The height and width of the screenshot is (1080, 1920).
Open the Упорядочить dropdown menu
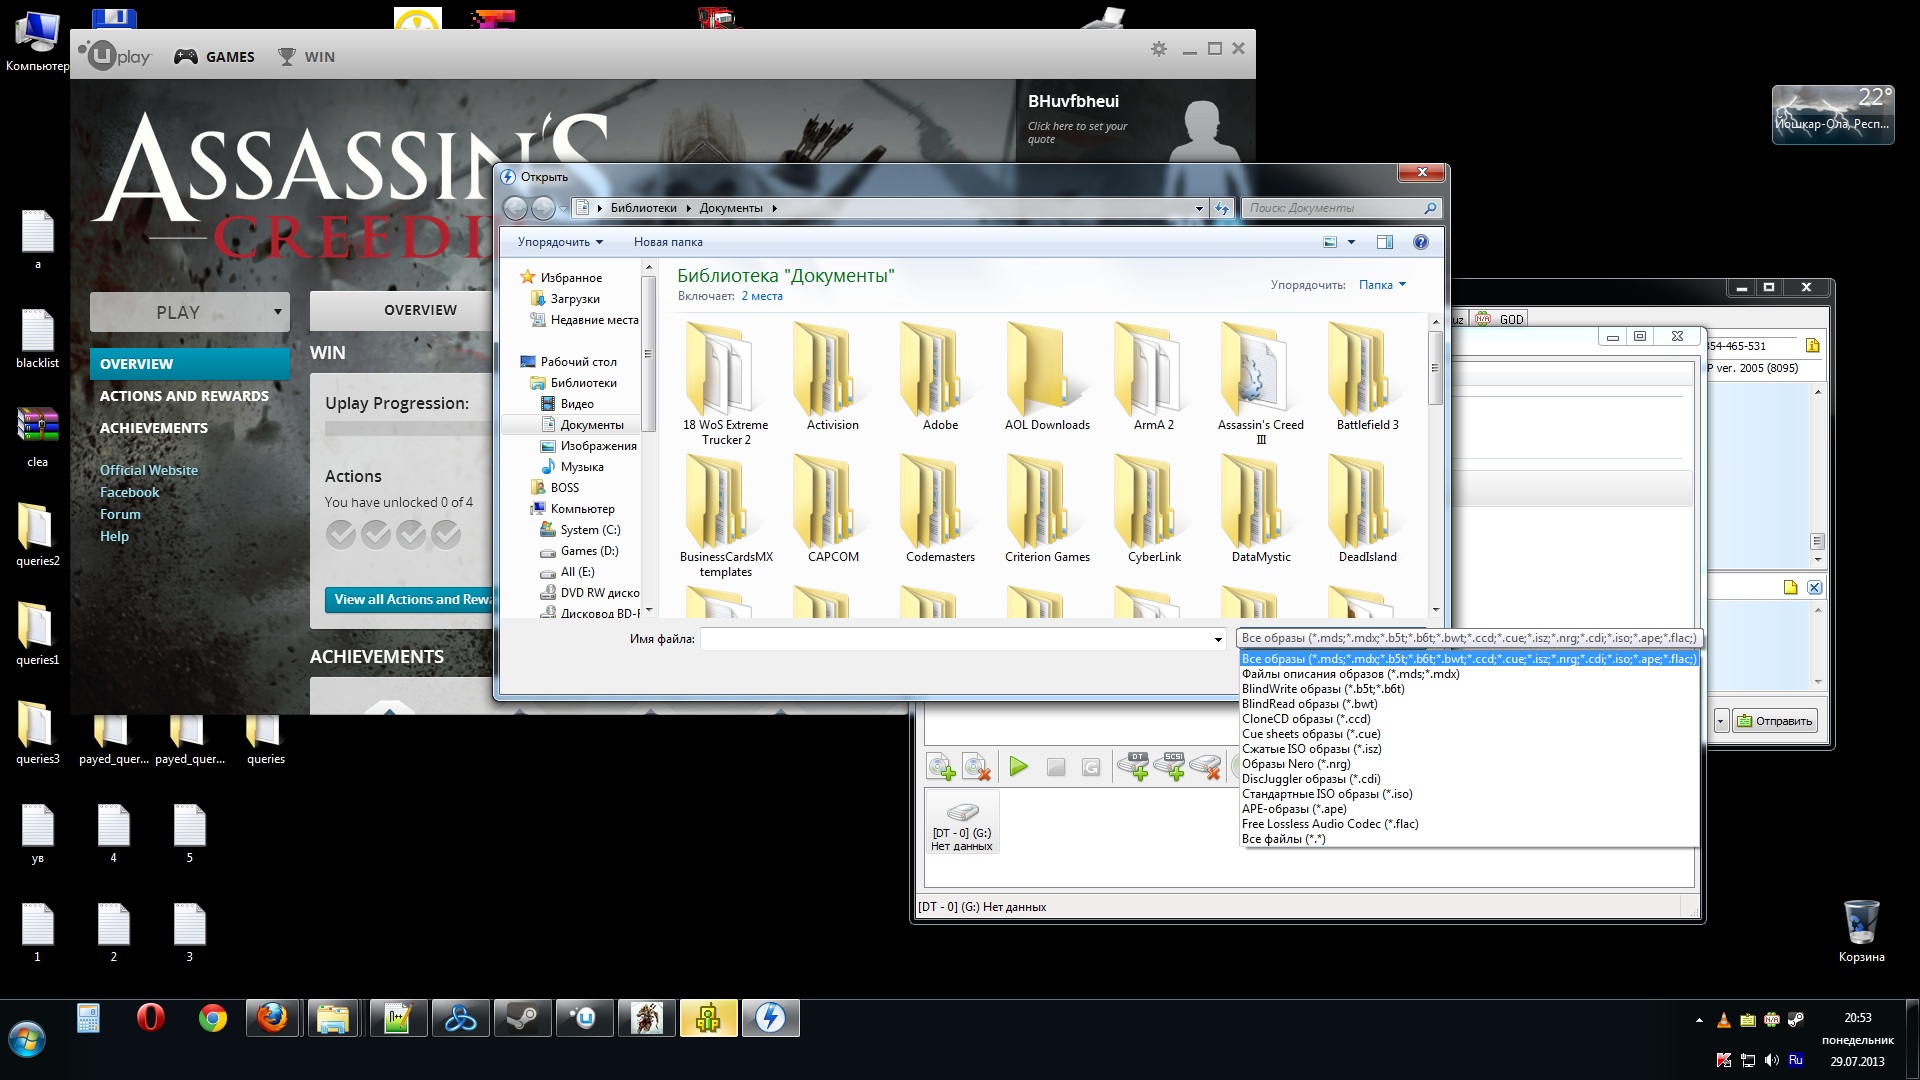pos(560,242)
